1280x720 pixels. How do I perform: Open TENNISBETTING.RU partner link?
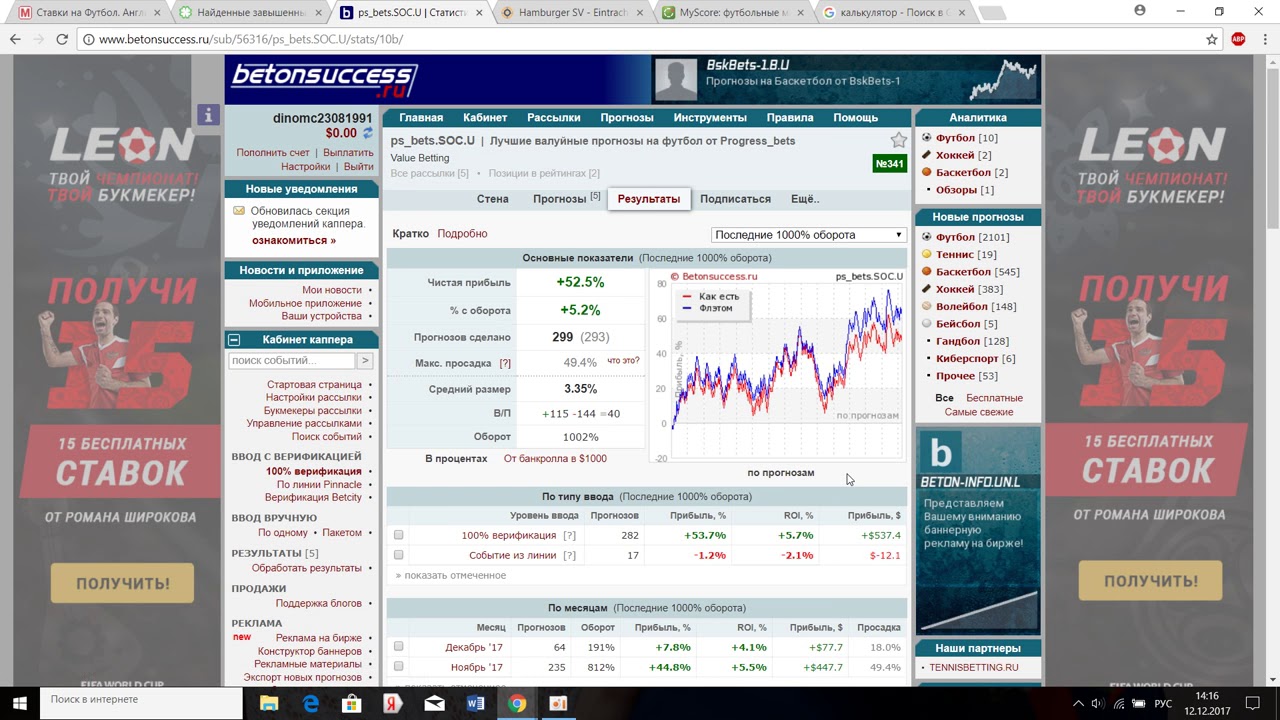pos(973,667)
